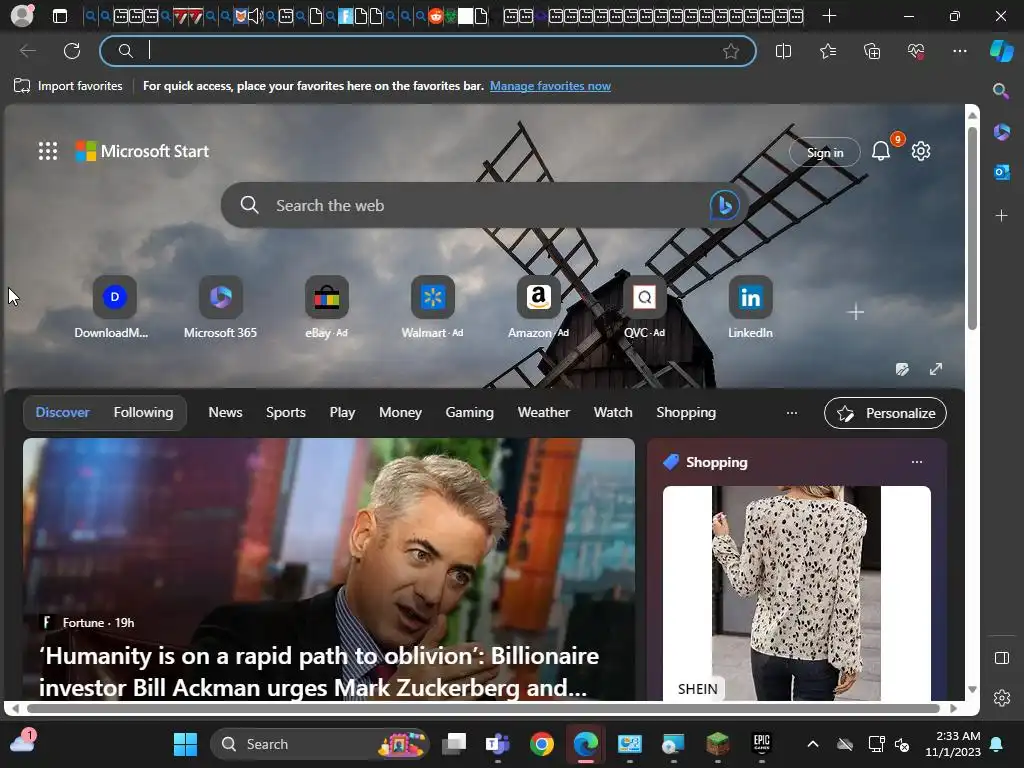Open Microsoft 365 in the sidebar
The image size is (1024, 768).
(x=1001, y=132)
